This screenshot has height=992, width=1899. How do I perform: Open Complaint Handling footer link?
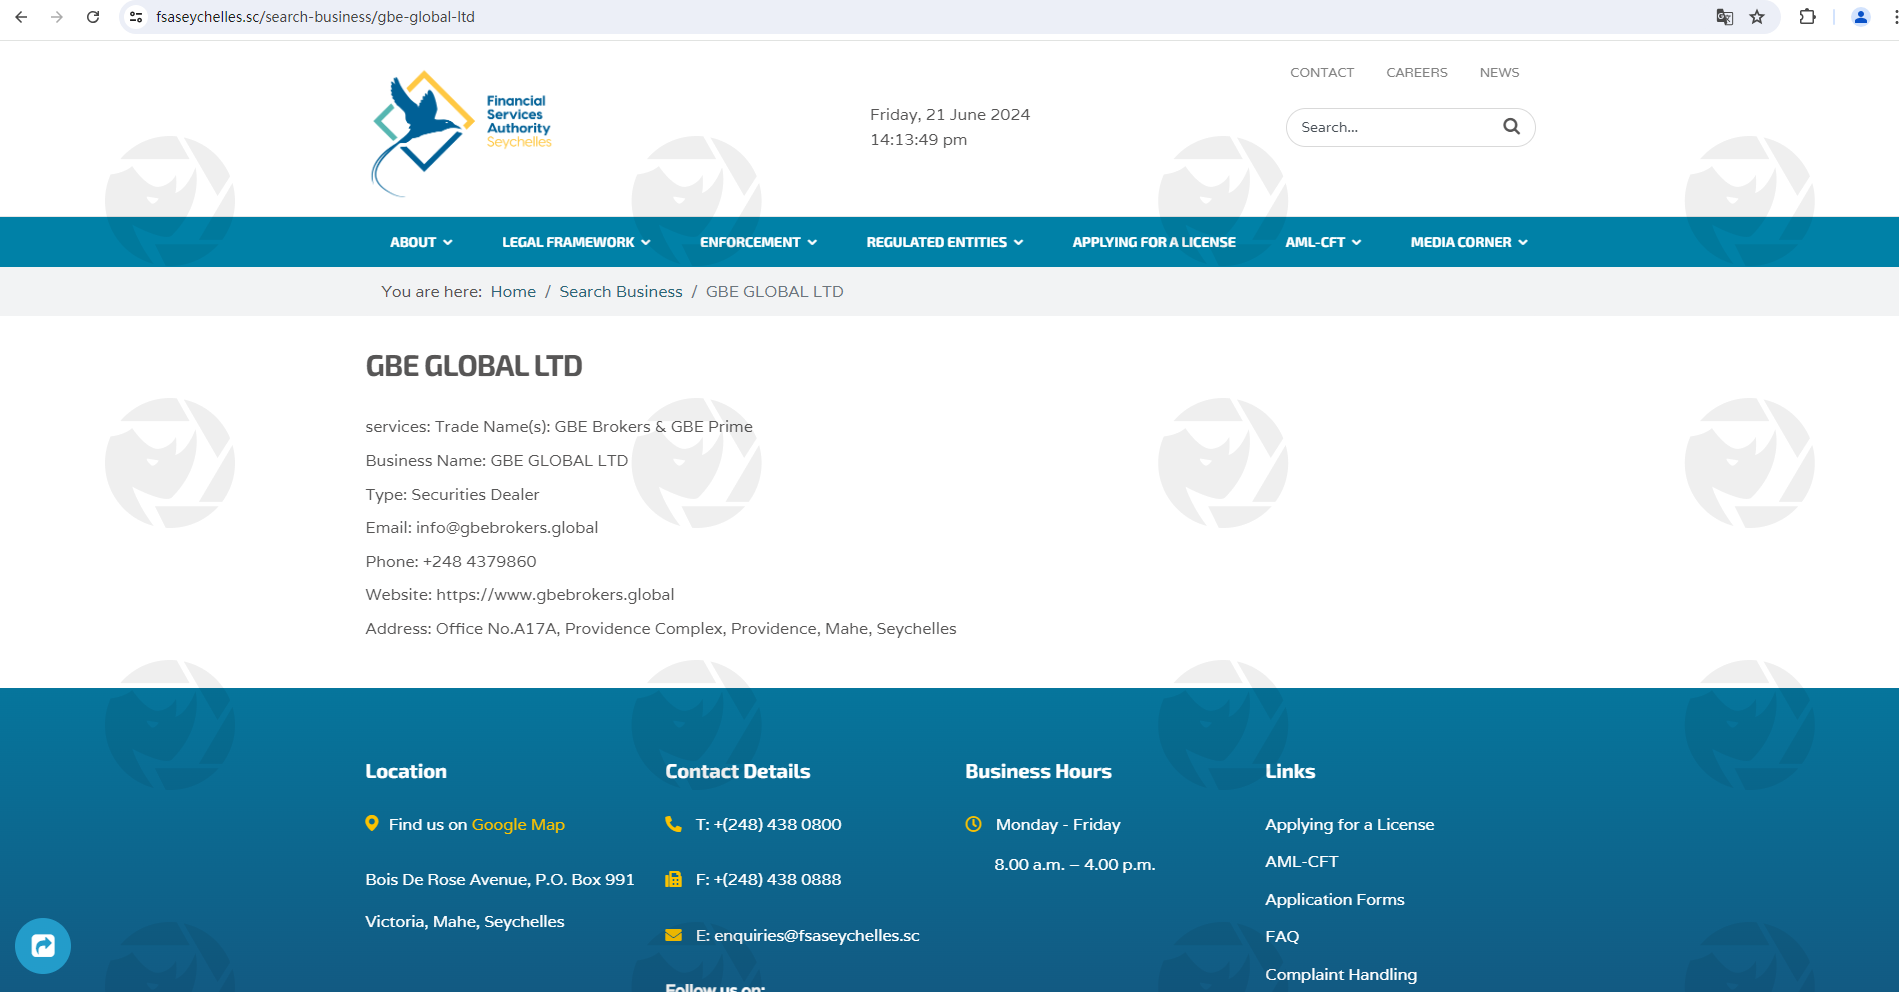click(x=1340, y=975)
